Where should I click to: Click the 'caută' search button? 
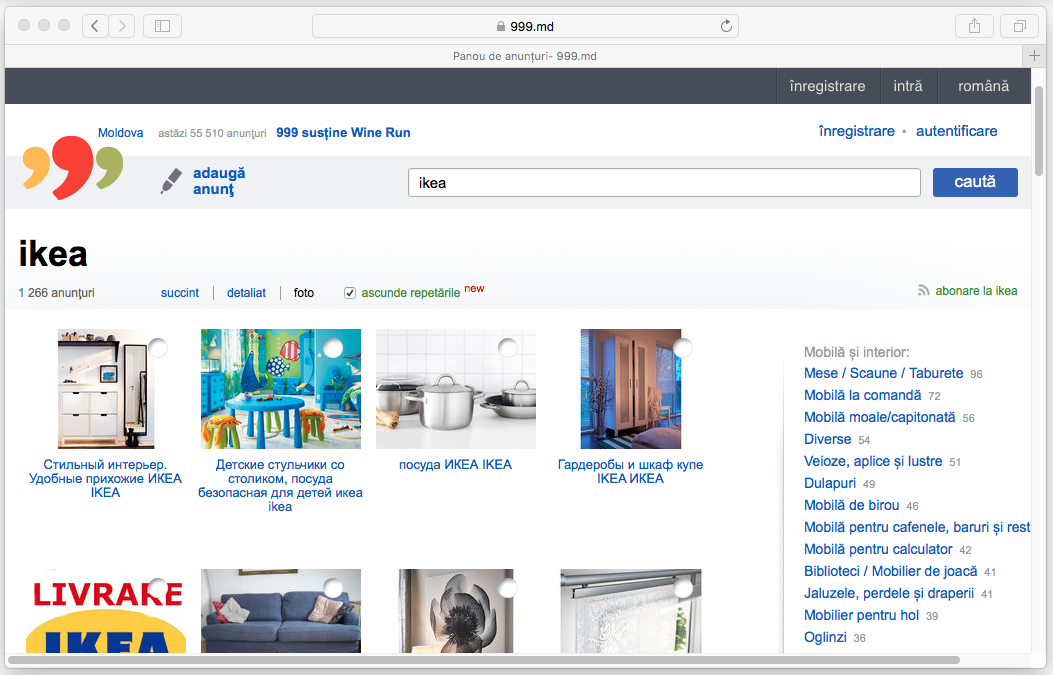point(975,182)
